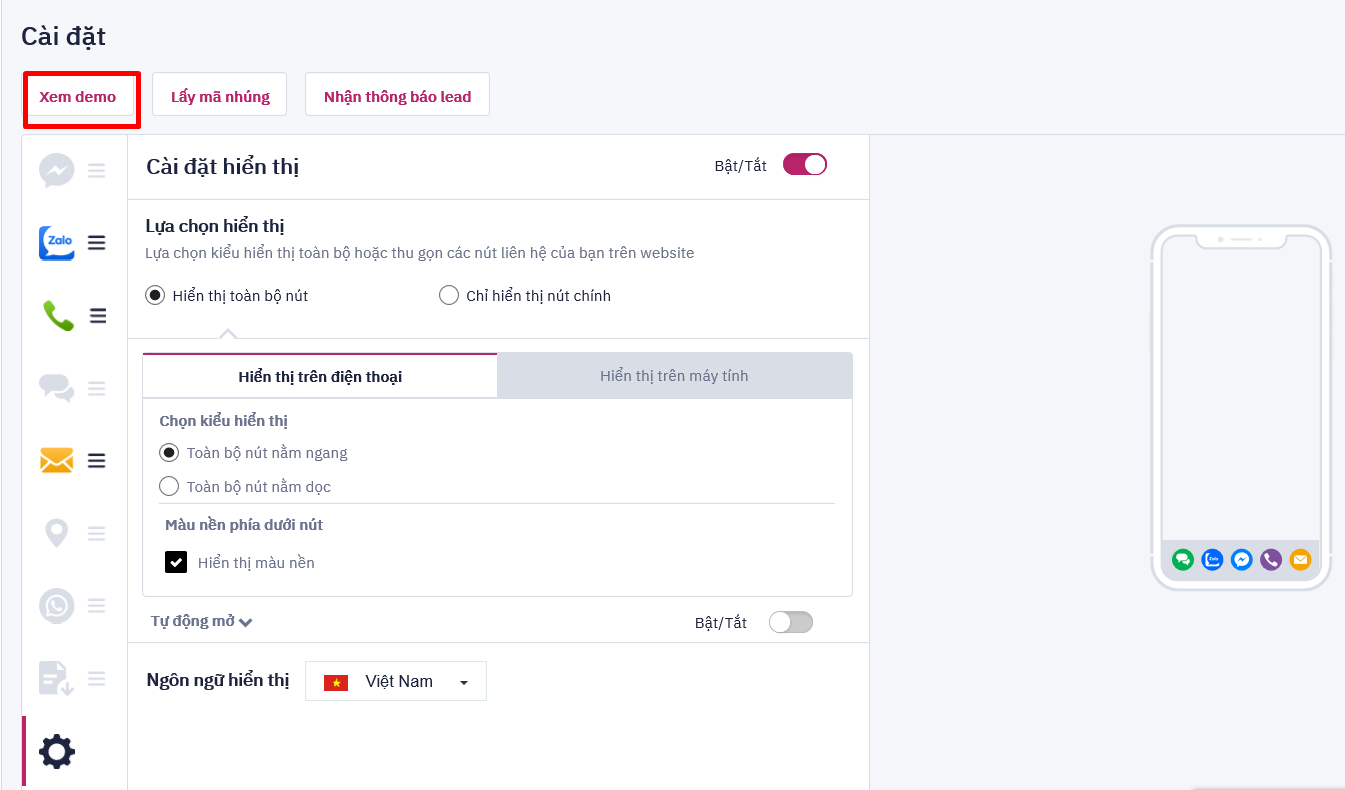Viewport: 1345px width, 790px height.
Task: Turn off the Bật/Tắt display toggle
Action: click(x=804, y=164)
